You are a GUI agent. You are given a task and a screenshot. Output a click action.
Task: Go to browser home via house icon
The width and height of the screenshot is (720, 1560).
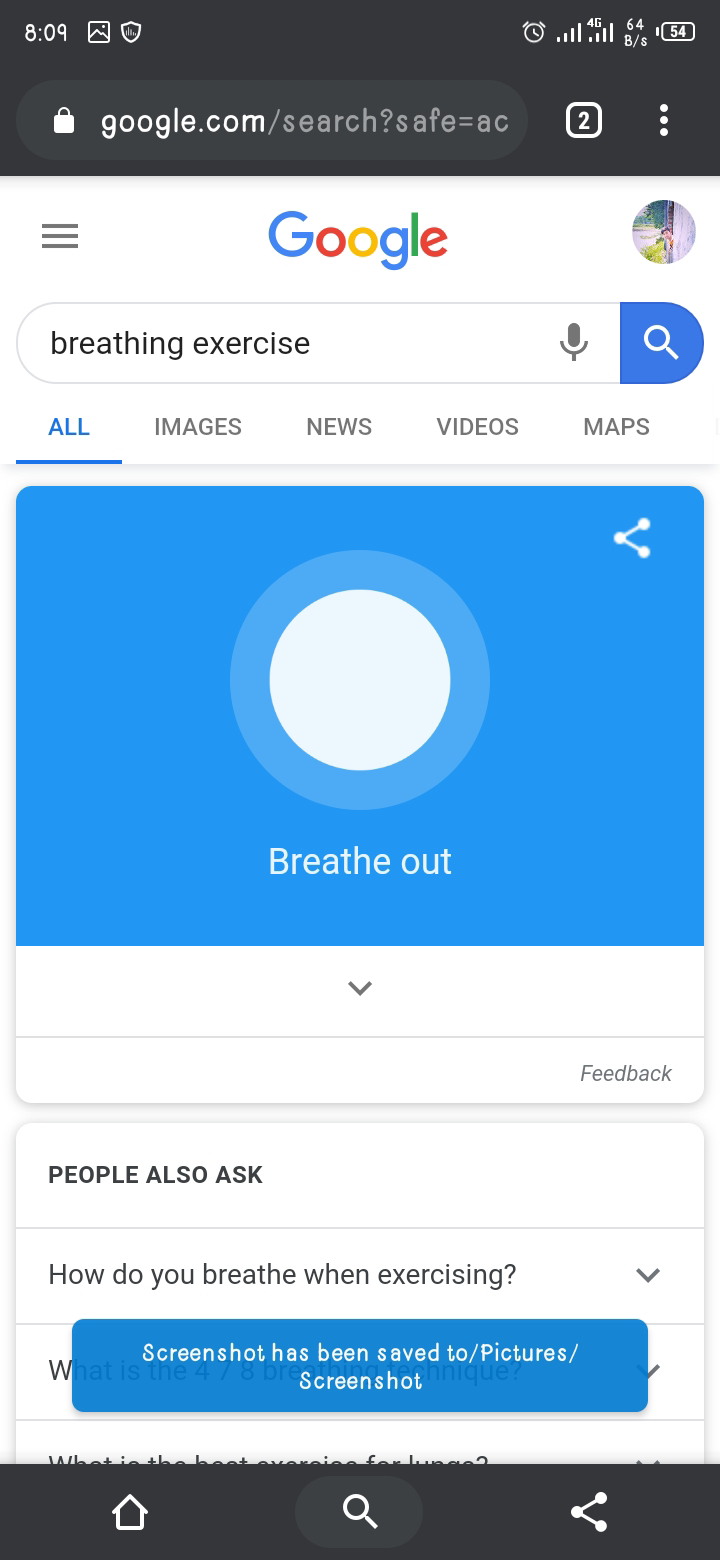click(130, 1512)
